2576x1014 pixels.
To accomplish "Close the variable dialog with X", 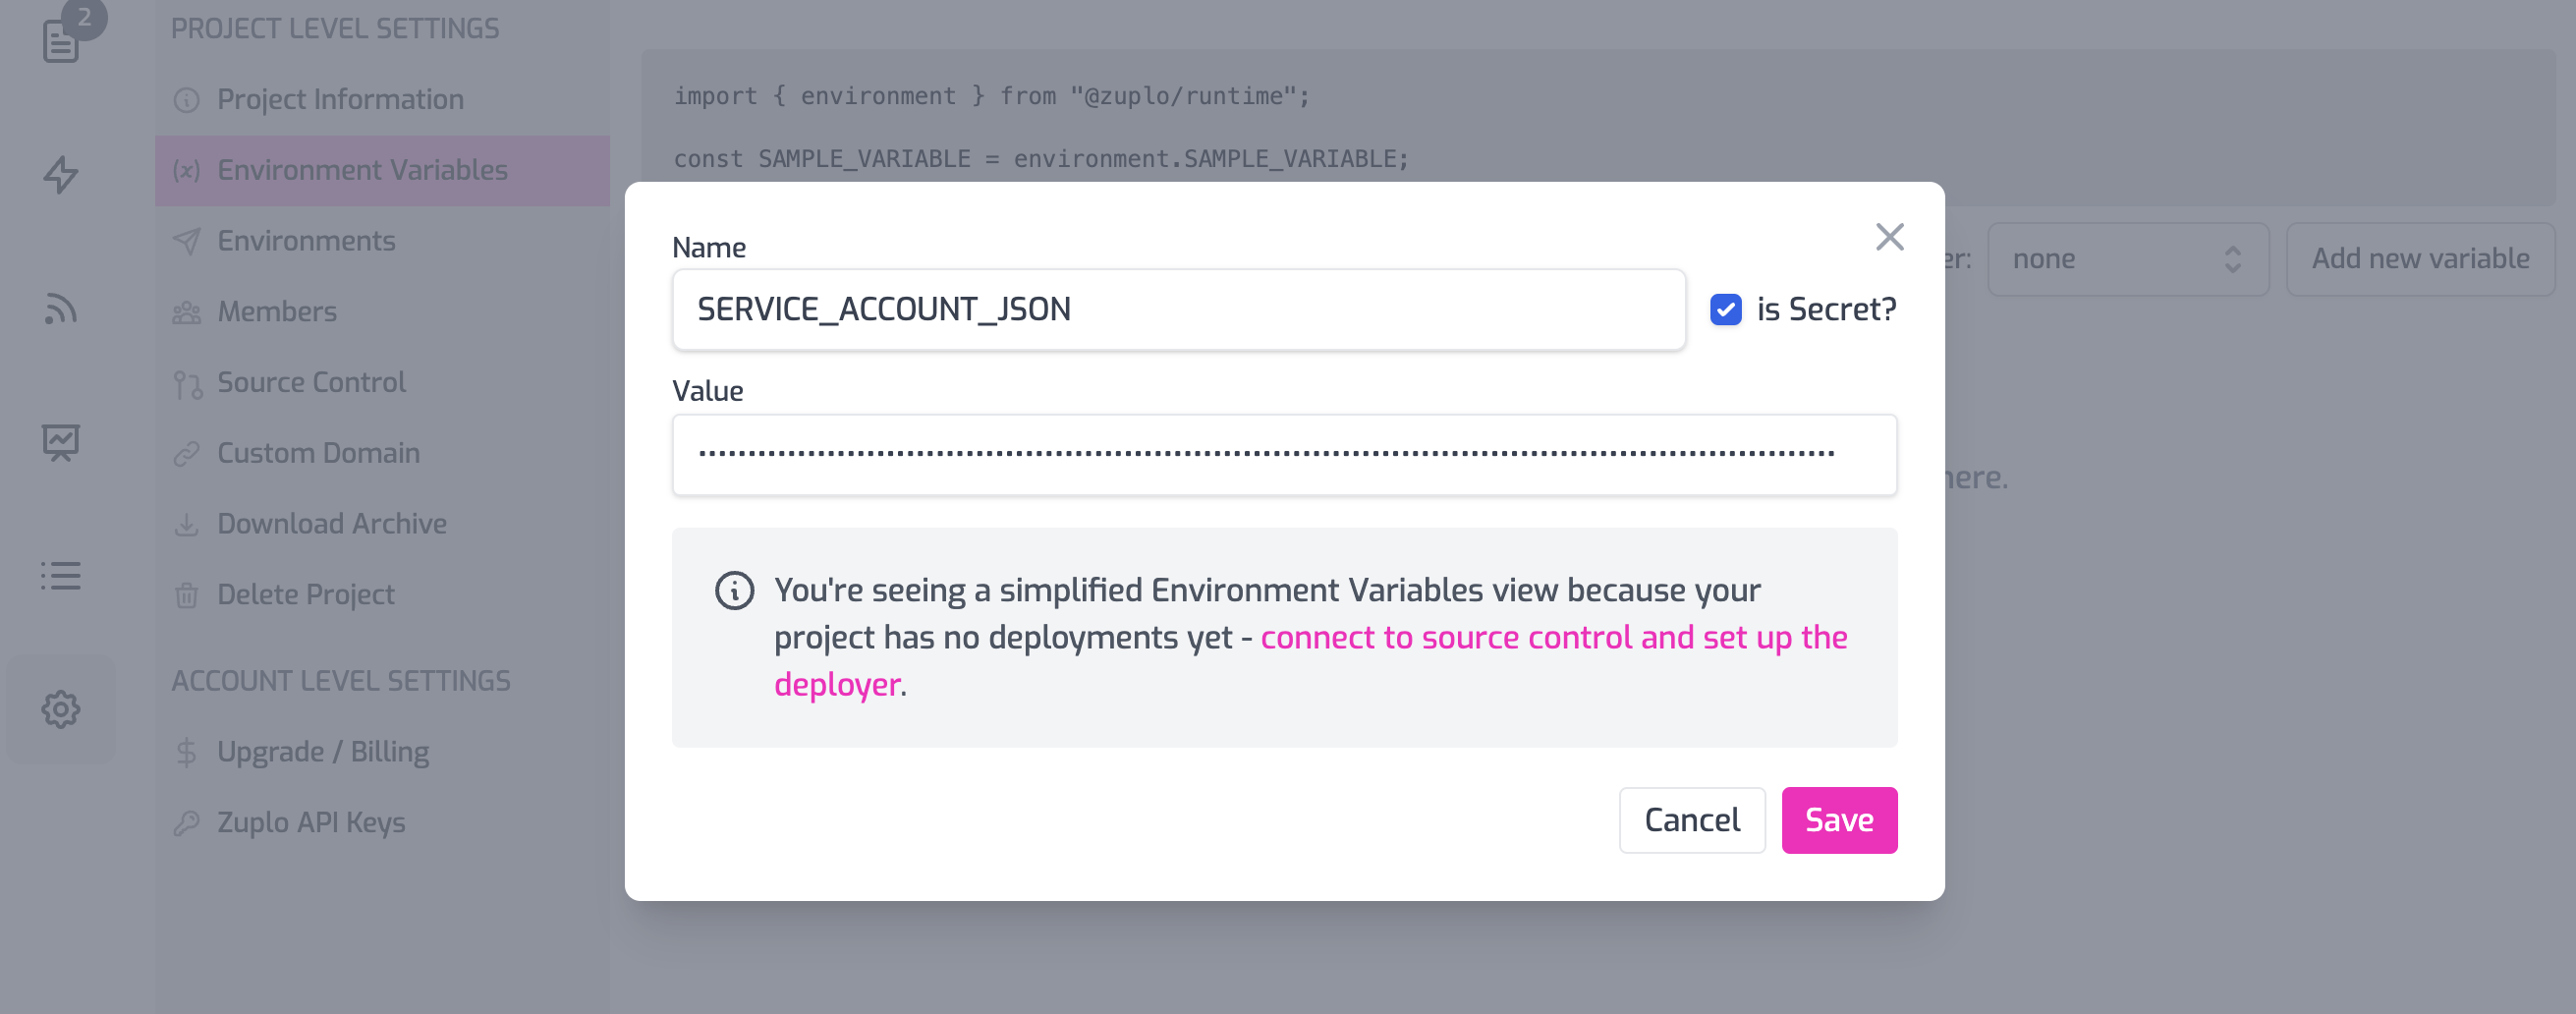I will coord(1889,238).
